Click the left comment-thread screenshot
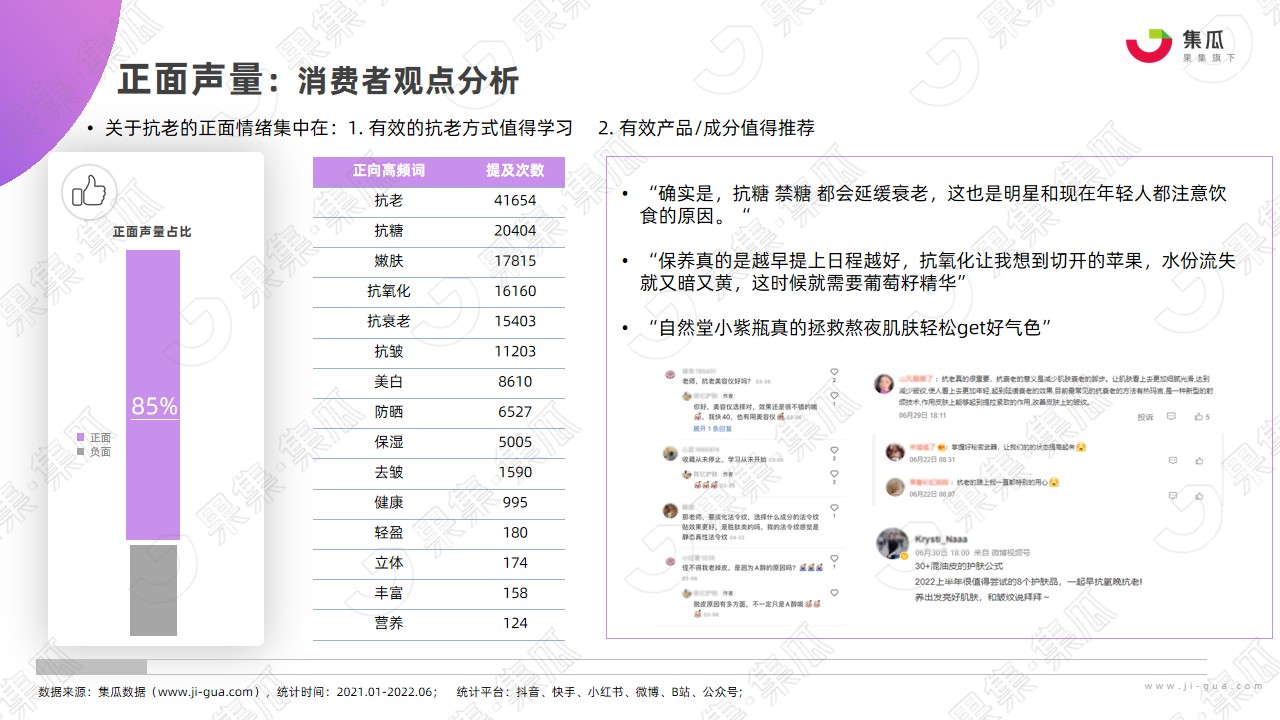 750,494
